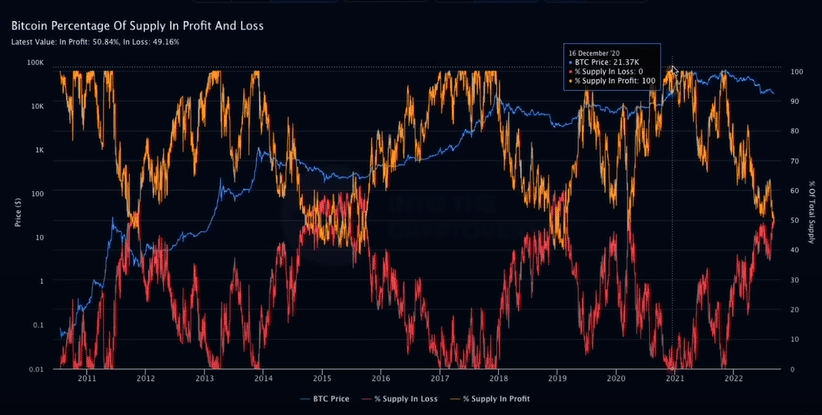
Task: Select the 2022 tick on the time axis
Action: click(735, 379)
